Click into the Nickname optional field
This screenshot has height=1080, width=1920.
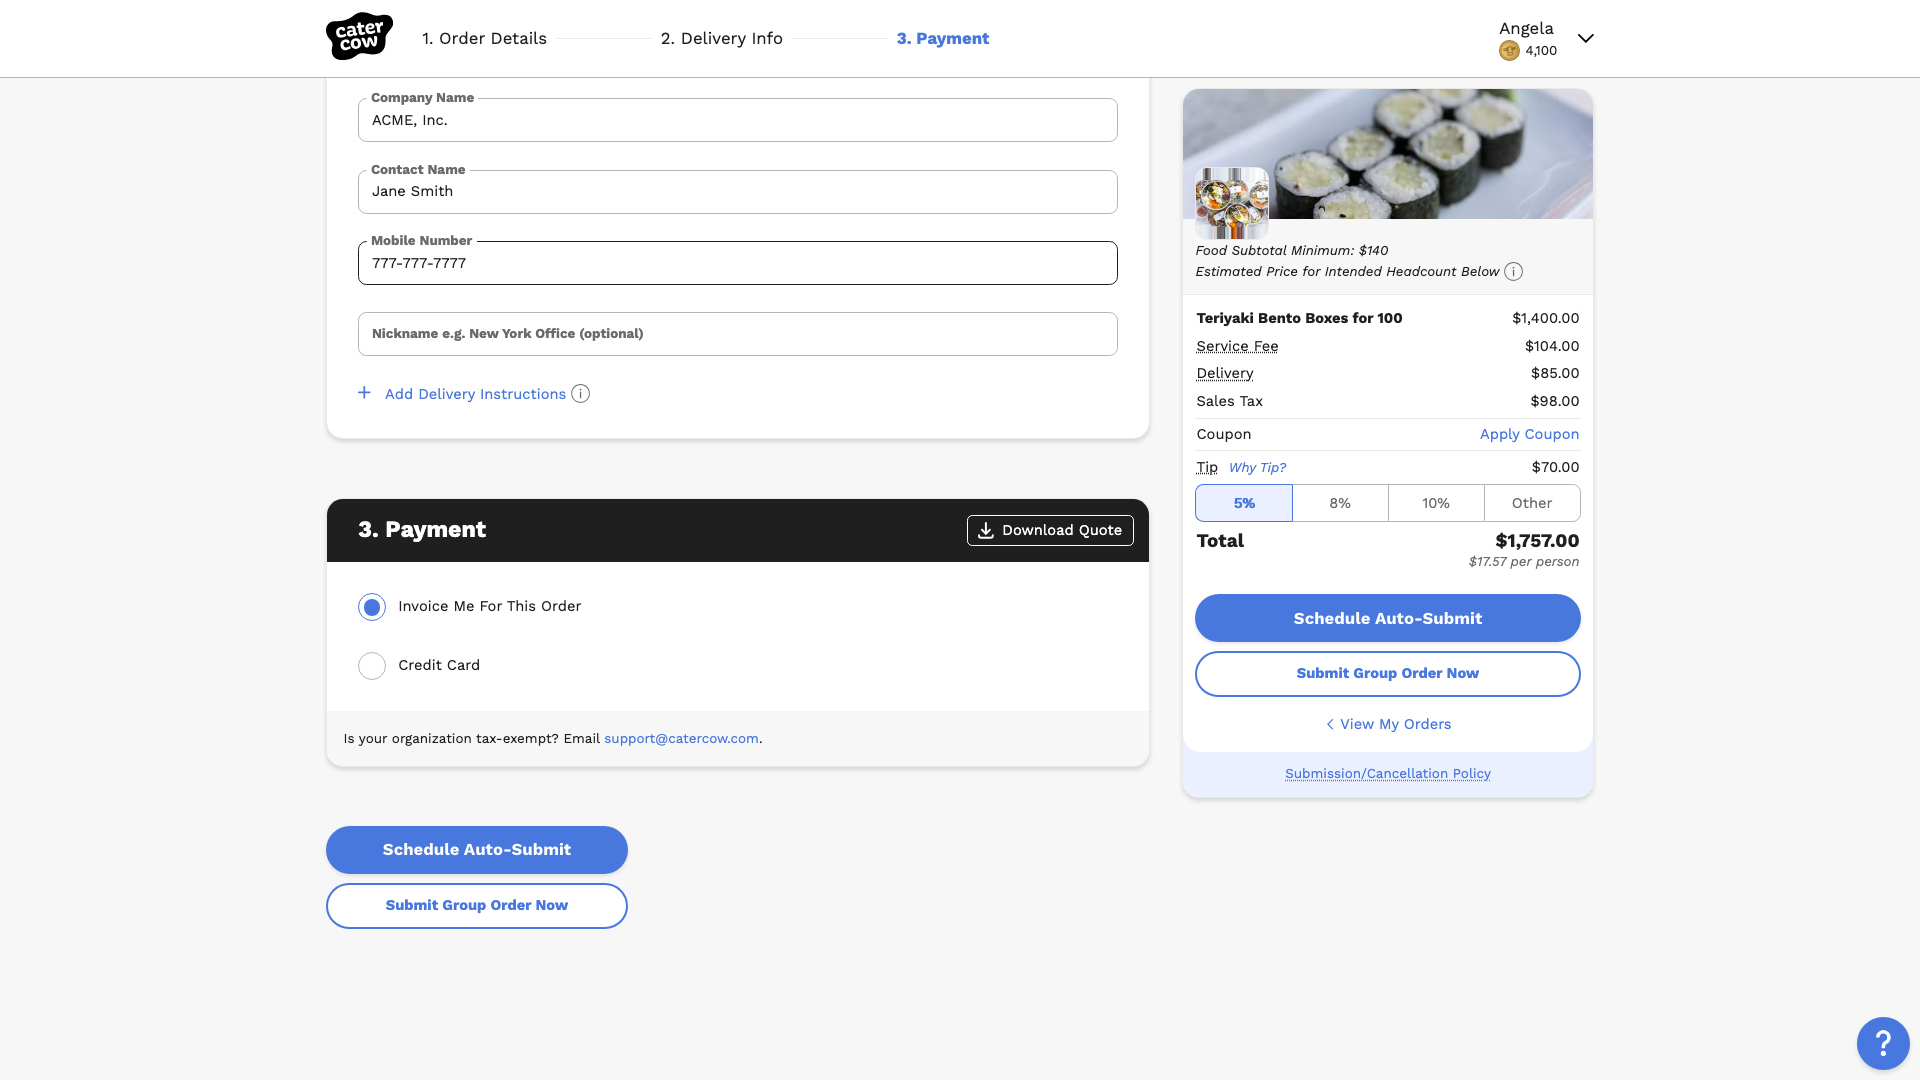pos(738,334)
